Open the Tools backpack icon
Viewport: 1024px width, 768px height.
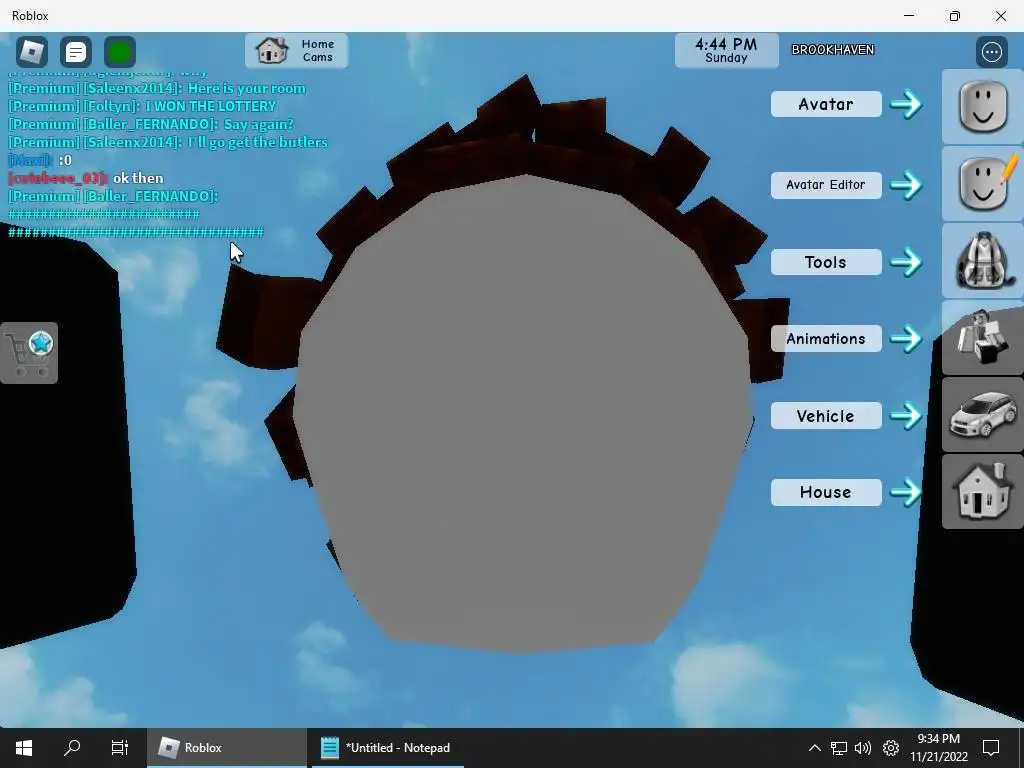click(x=983, y=261)
